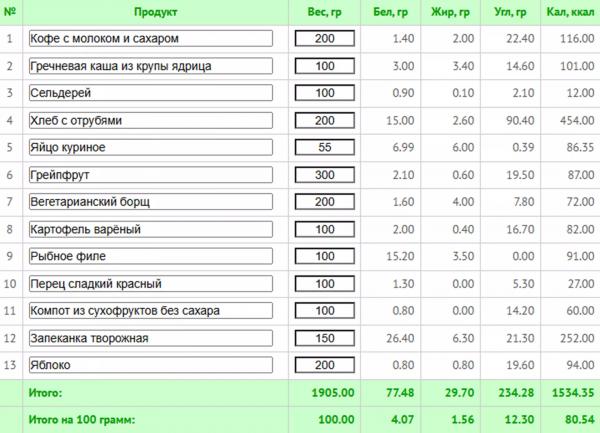Click the 'Вес, гр' column header
600x433 pixels.
point(324,12)
